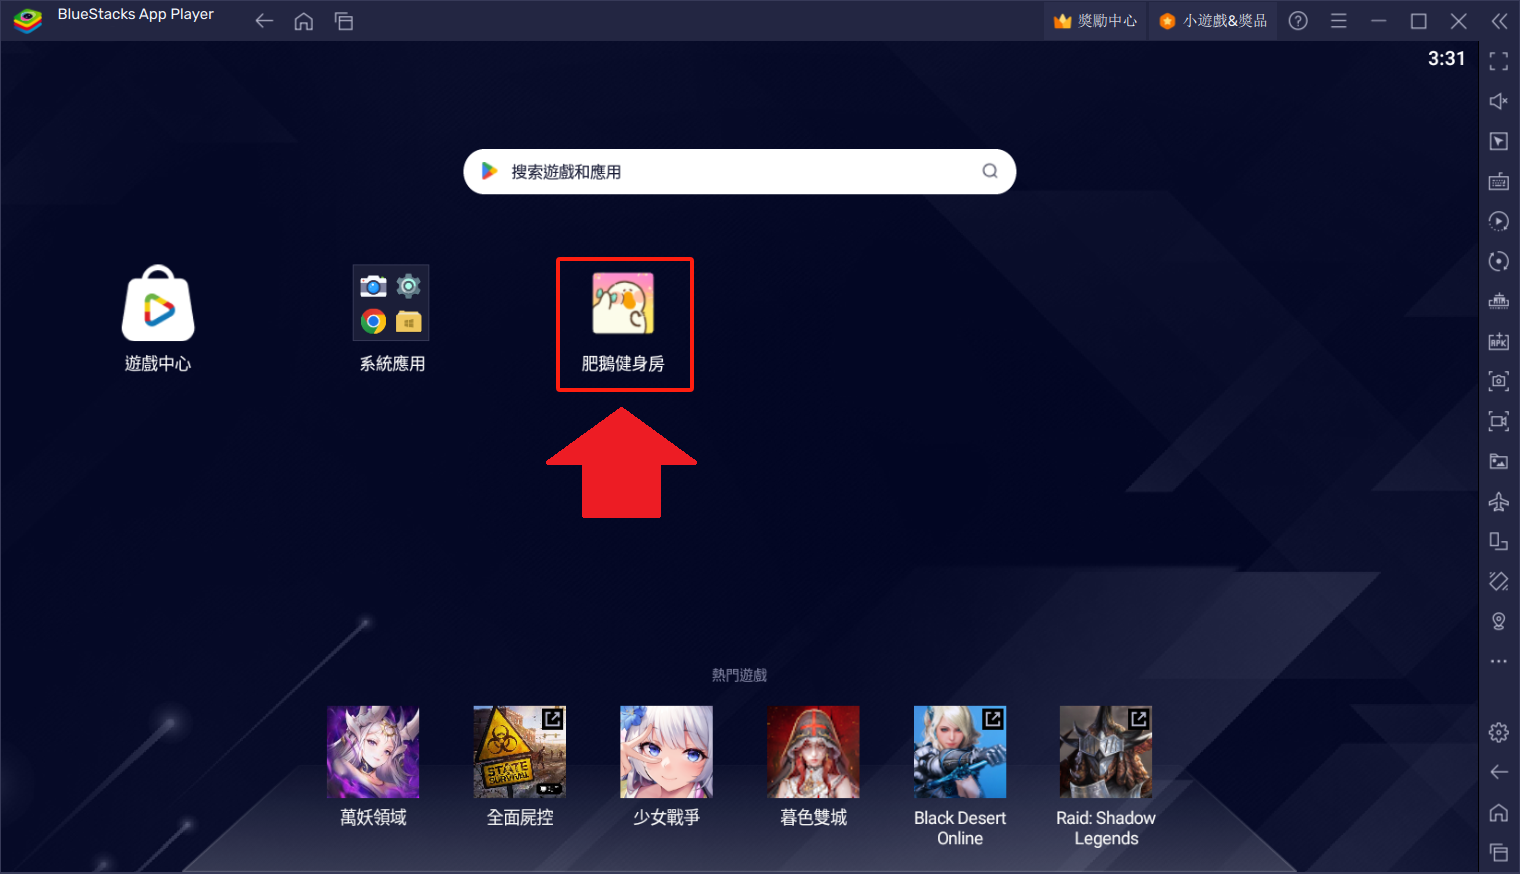Open the 獎勵中心 rewards center
Viewport: 1520px width, 874px height.
coord(1095,21)
